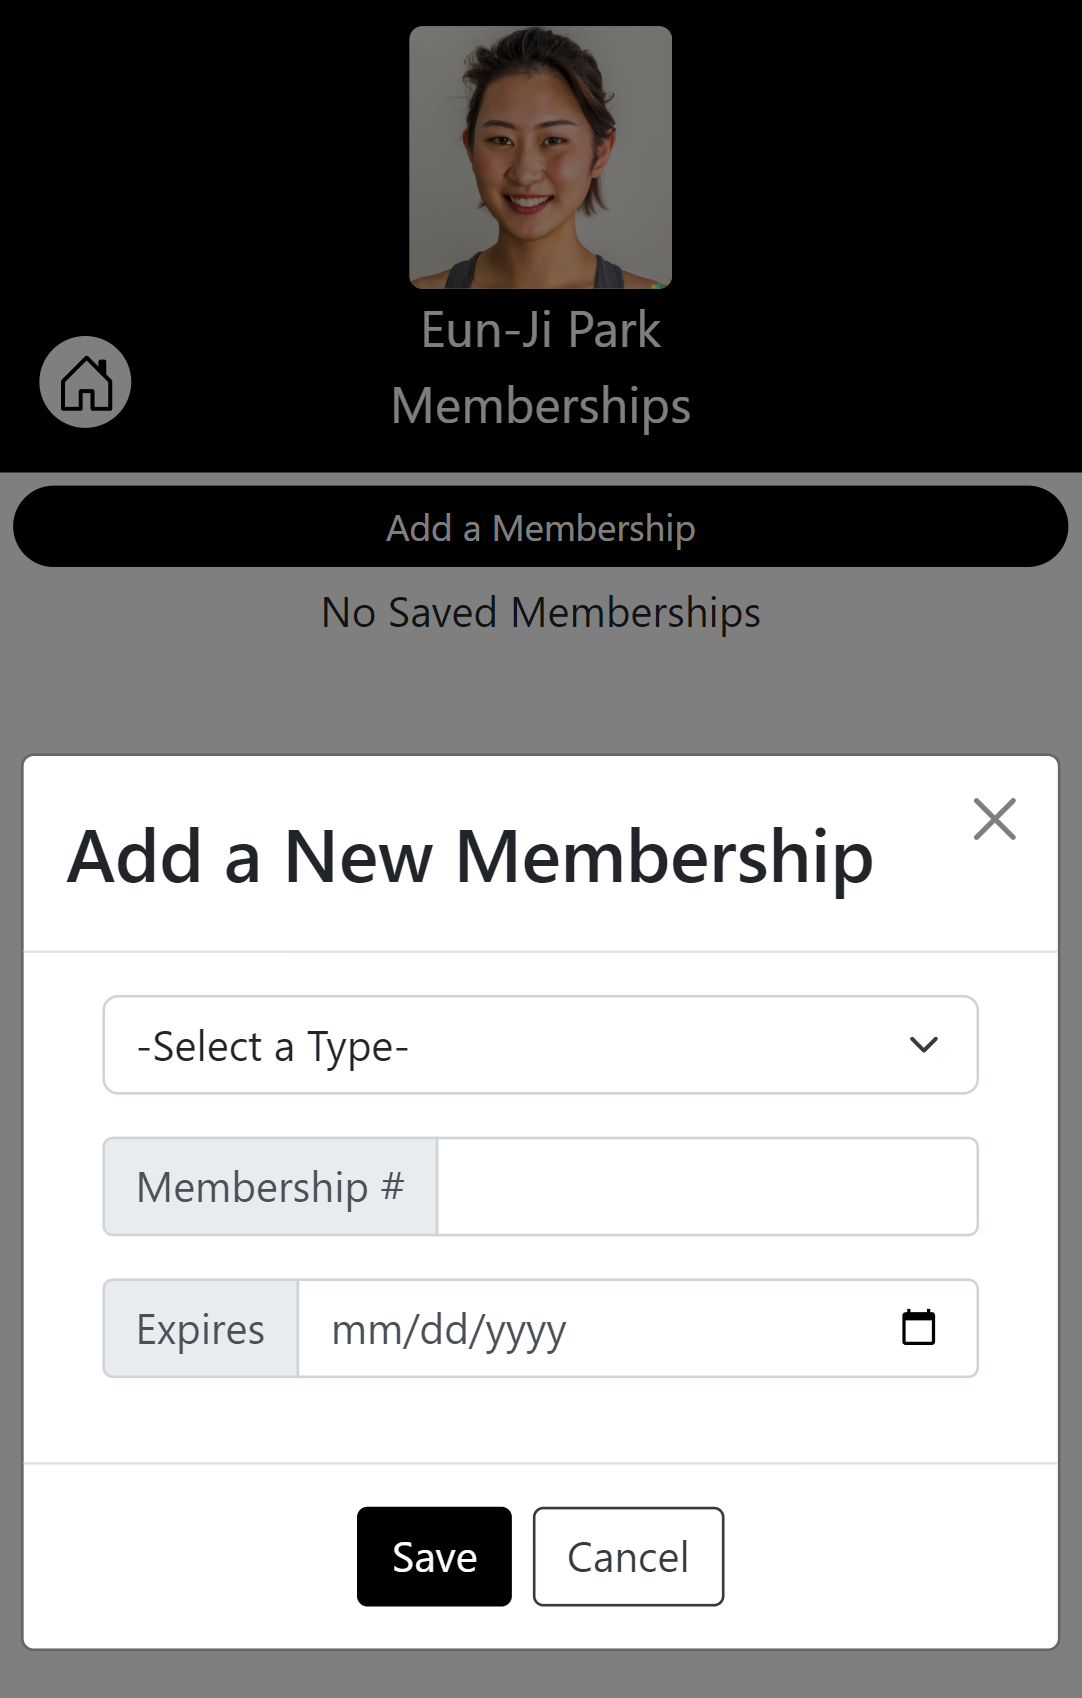Save the new membership

[x=434, y=1557]
